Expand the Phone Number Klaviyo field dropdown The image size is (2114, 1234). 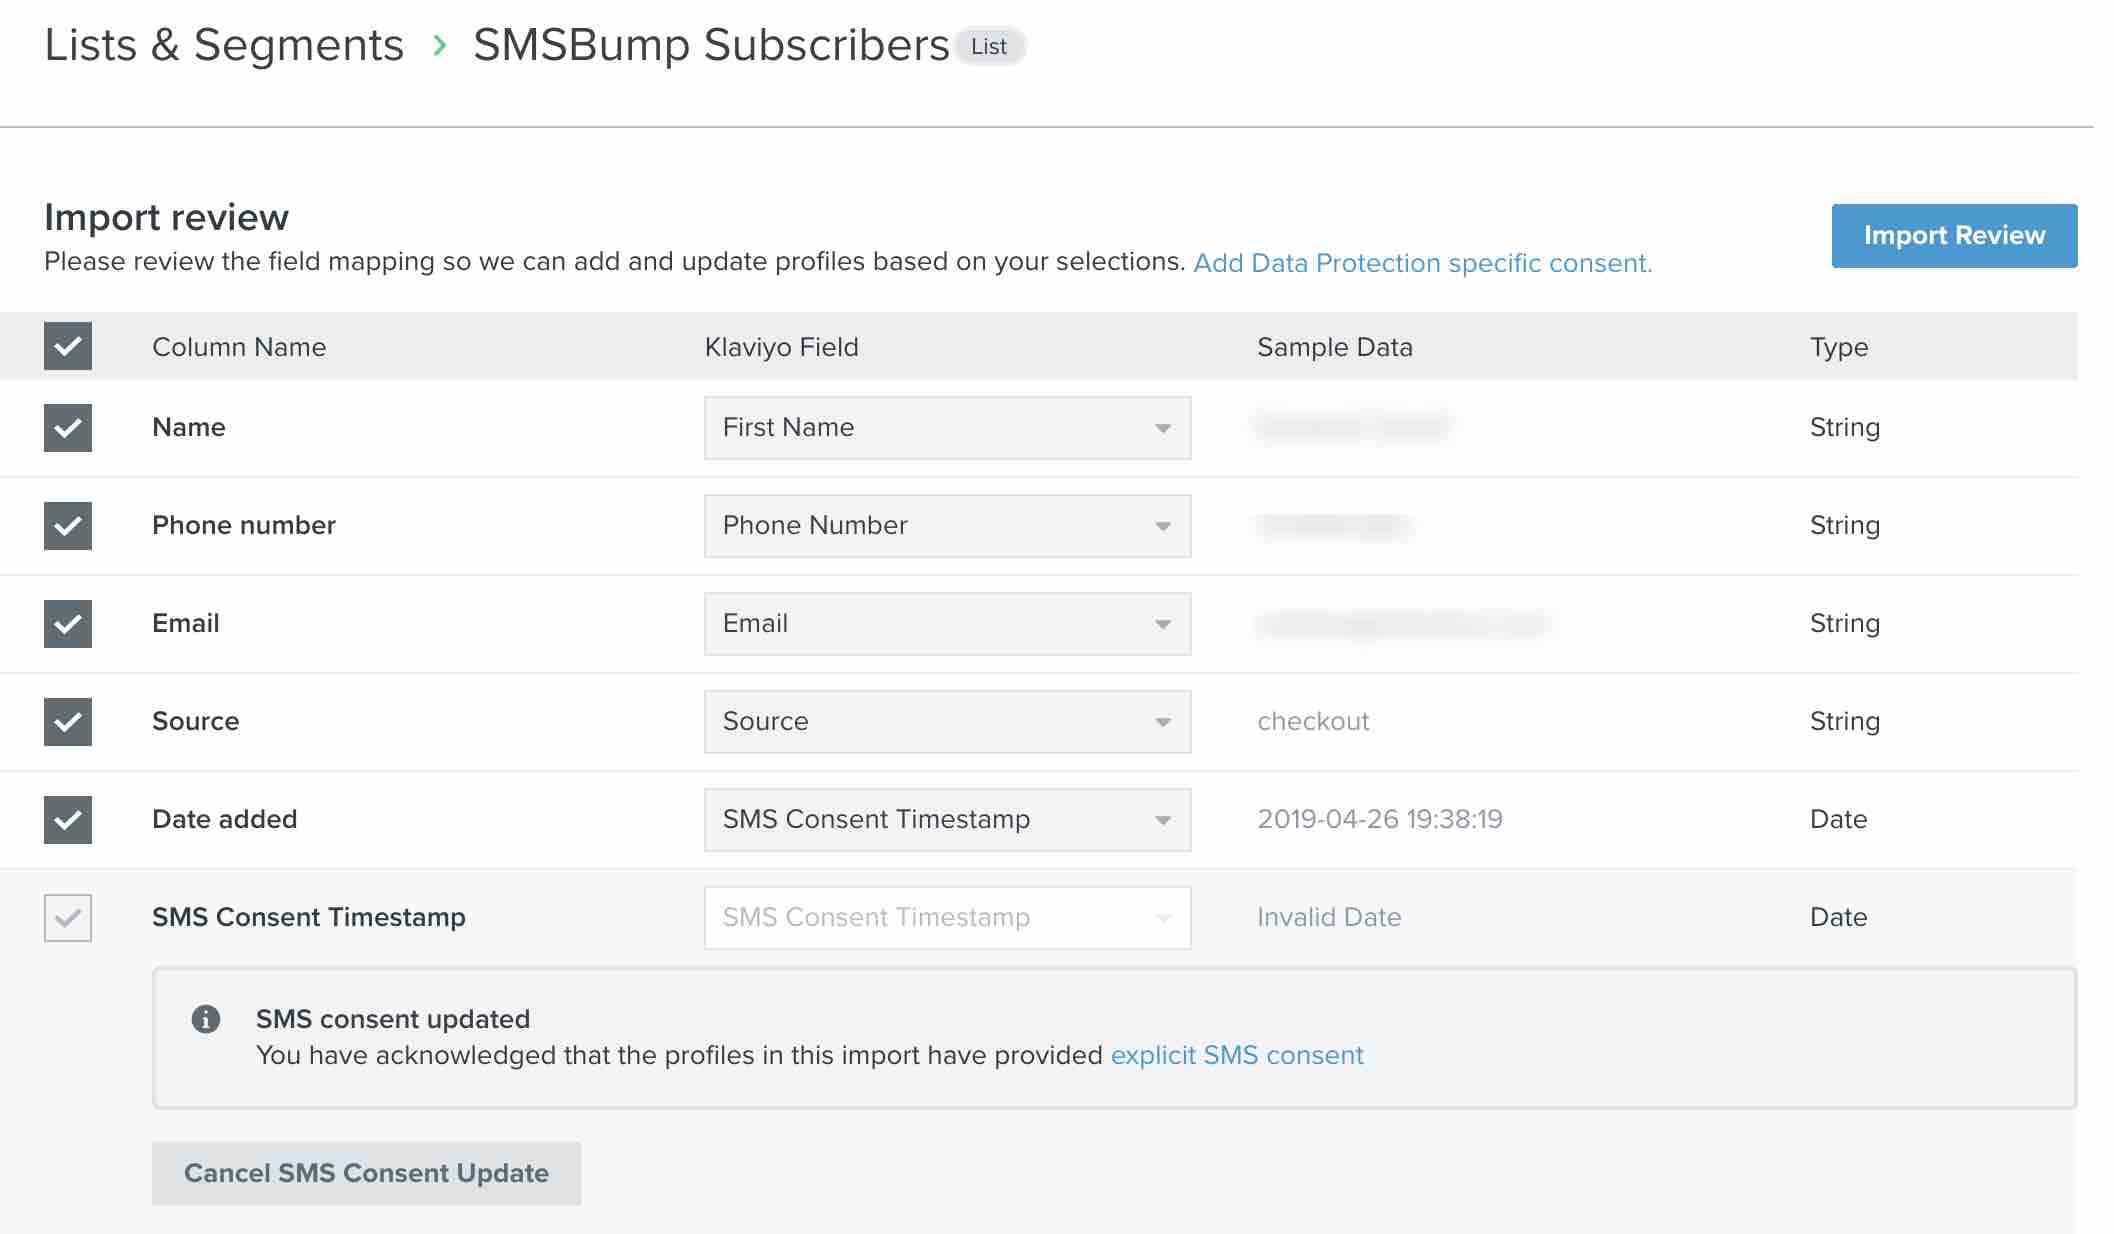1161,524
